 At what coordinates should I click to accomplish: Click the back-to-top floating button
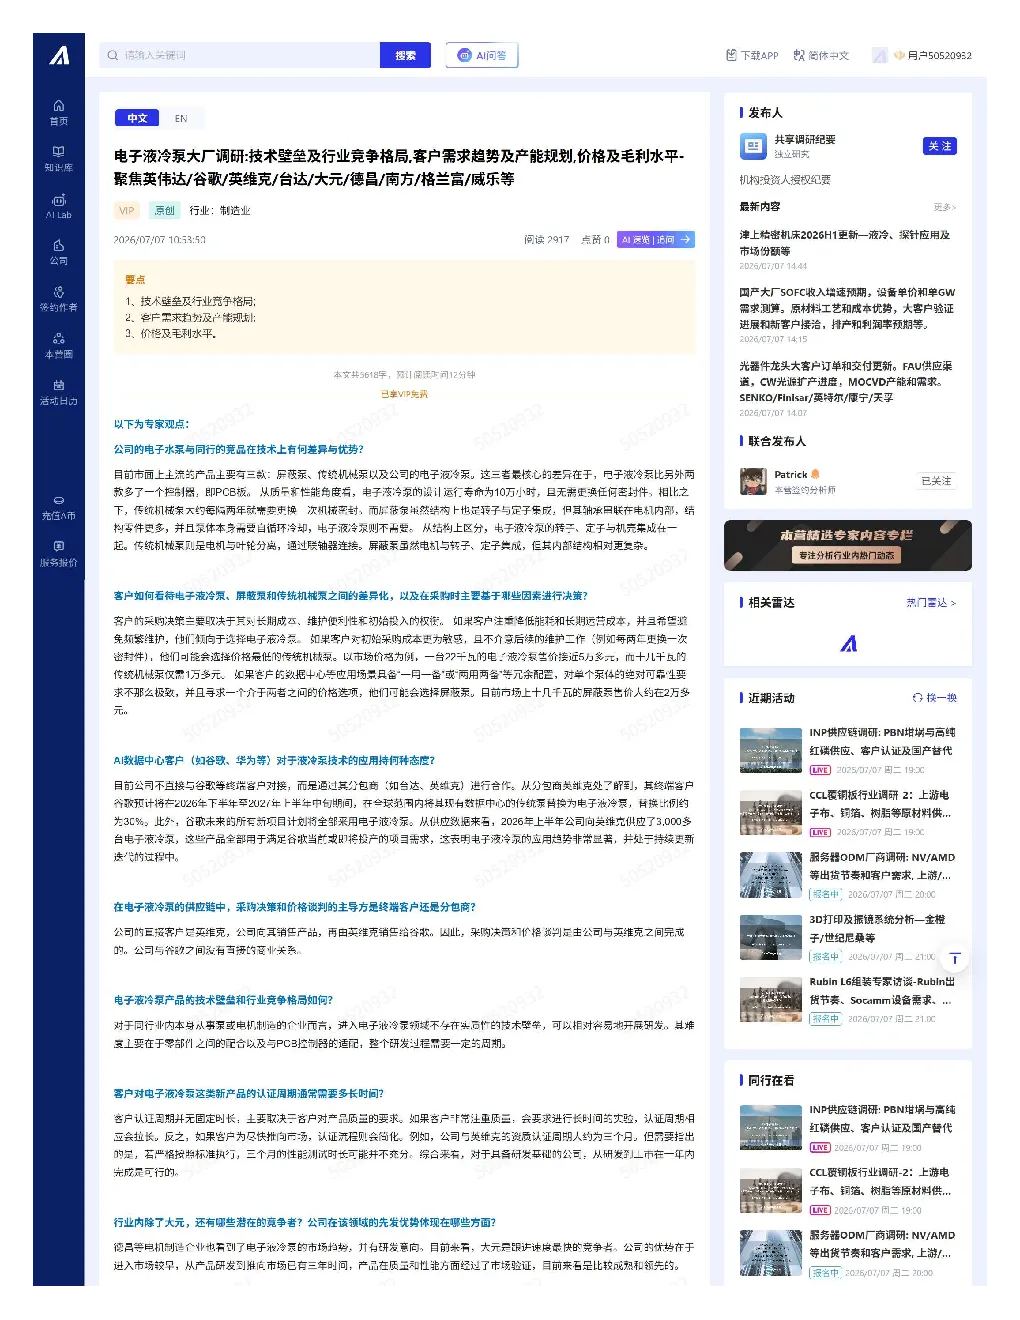pos(955,959)
